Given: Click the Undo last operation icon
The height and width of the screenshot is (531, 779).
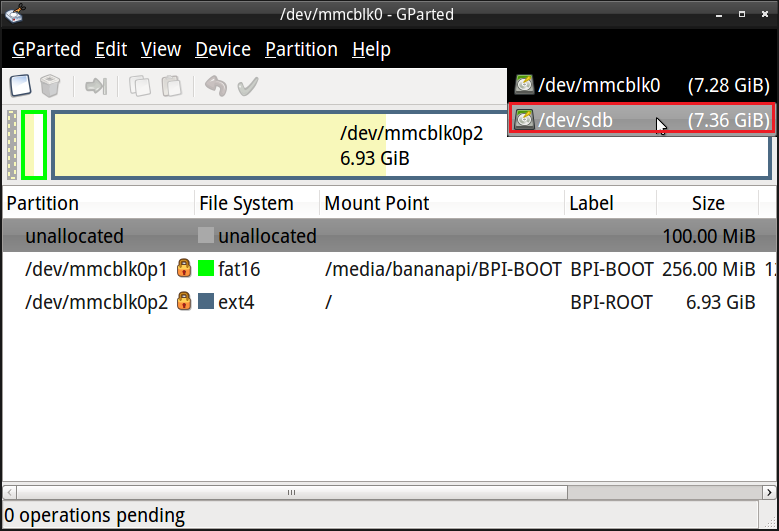Looking at the screenshot, I should [215, 86].
